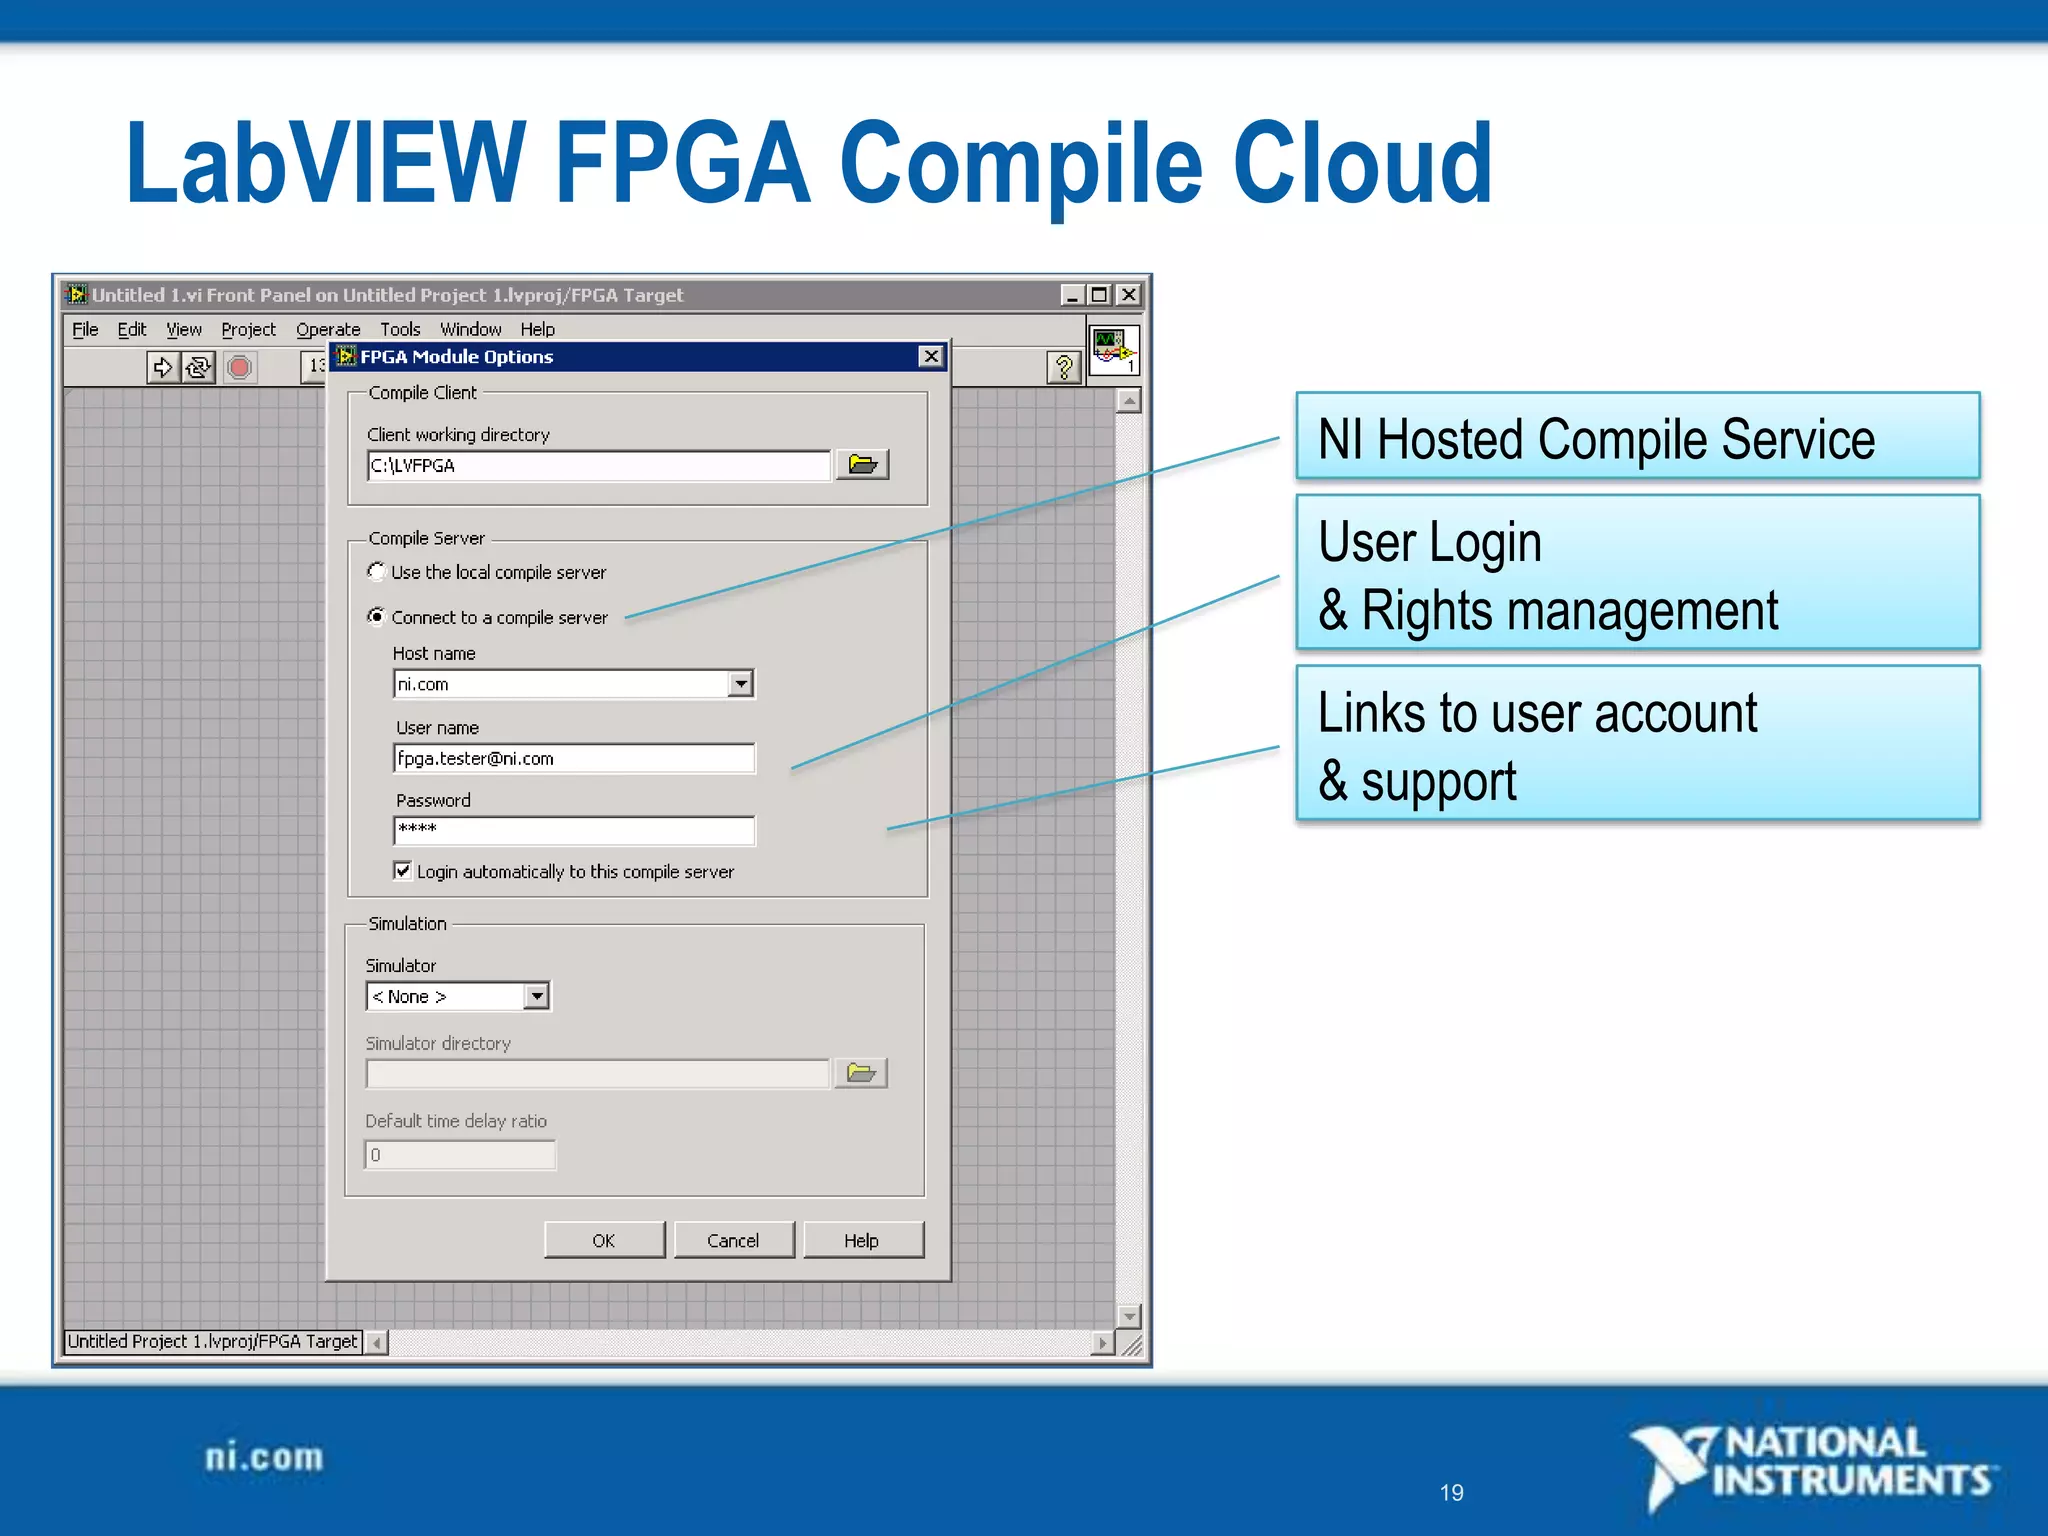Screen dimensions: 2048x1536
Task: Click the Untitled Project 1.lvproj/FPGA Target status label
Action: [x=212, y=1341]
